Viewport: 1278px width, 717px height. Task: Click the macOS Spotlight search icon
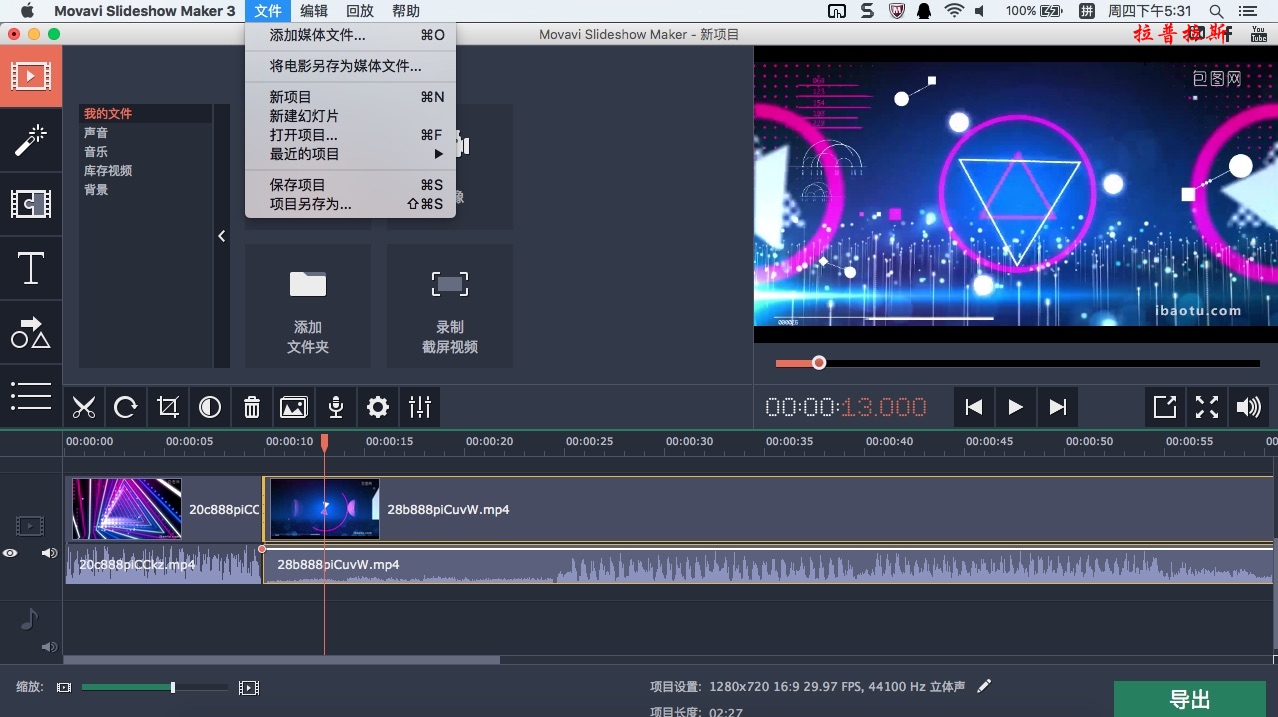pos(1216,11)
